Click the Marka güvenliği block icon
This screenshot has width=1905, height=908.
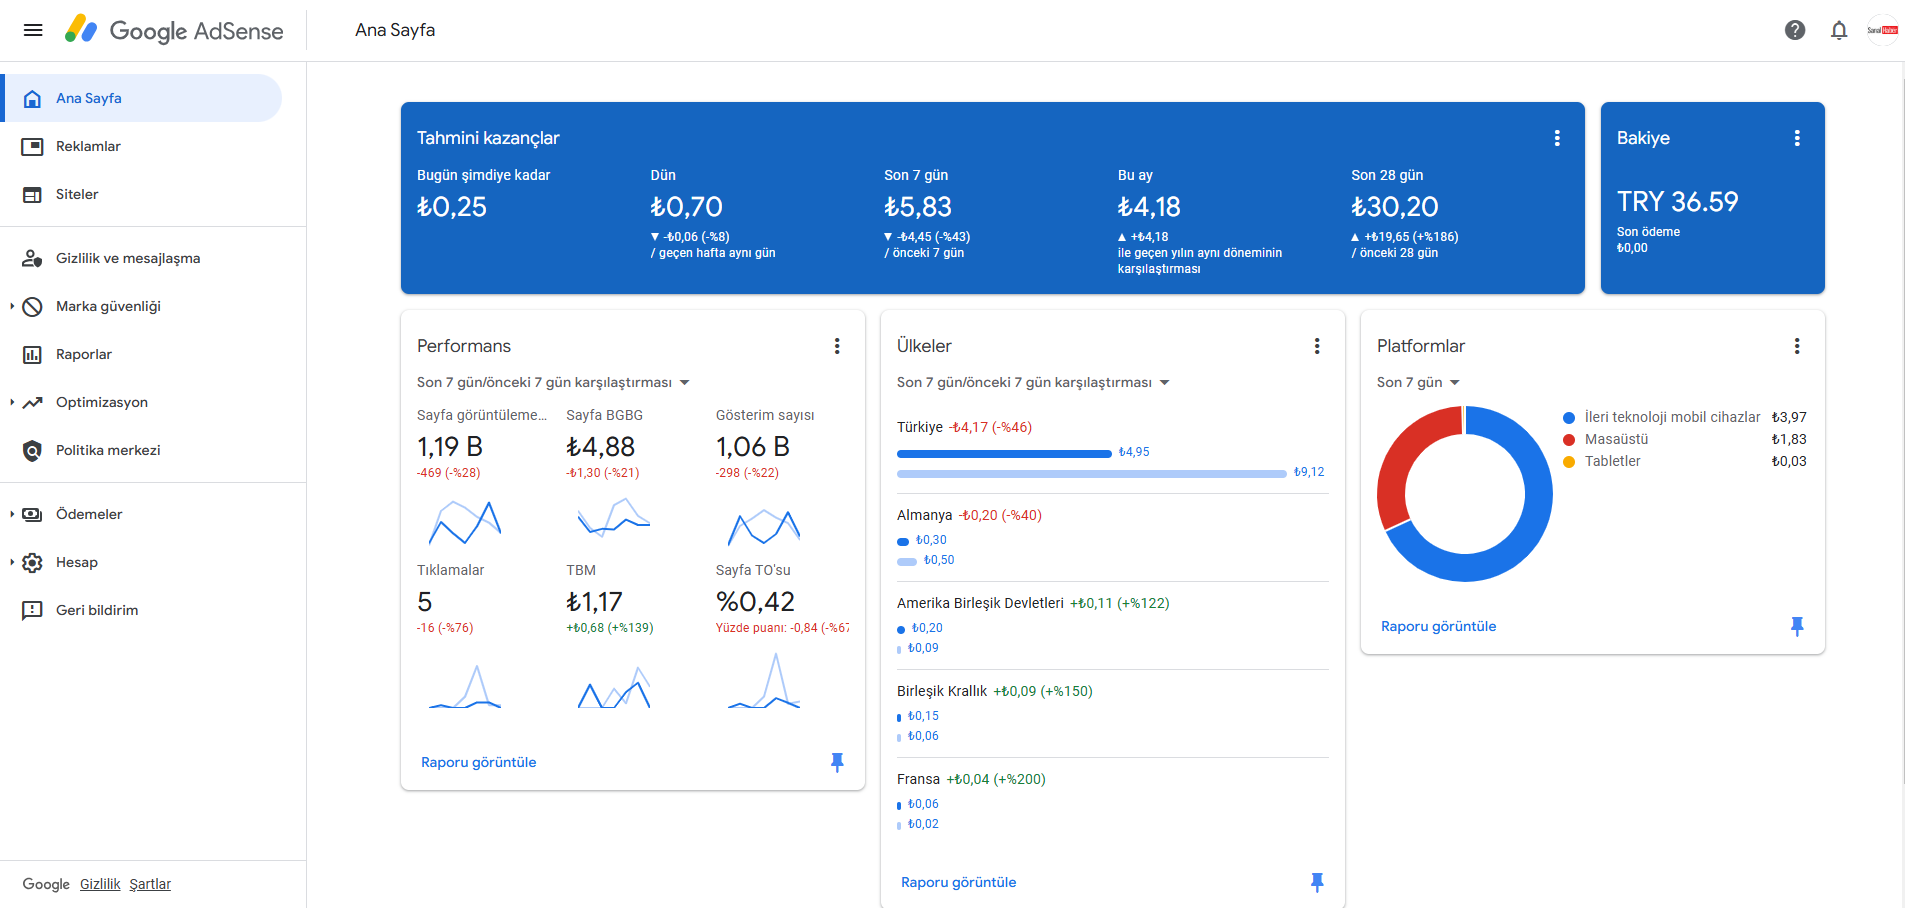pyautogui.click(x=32, y=306)
